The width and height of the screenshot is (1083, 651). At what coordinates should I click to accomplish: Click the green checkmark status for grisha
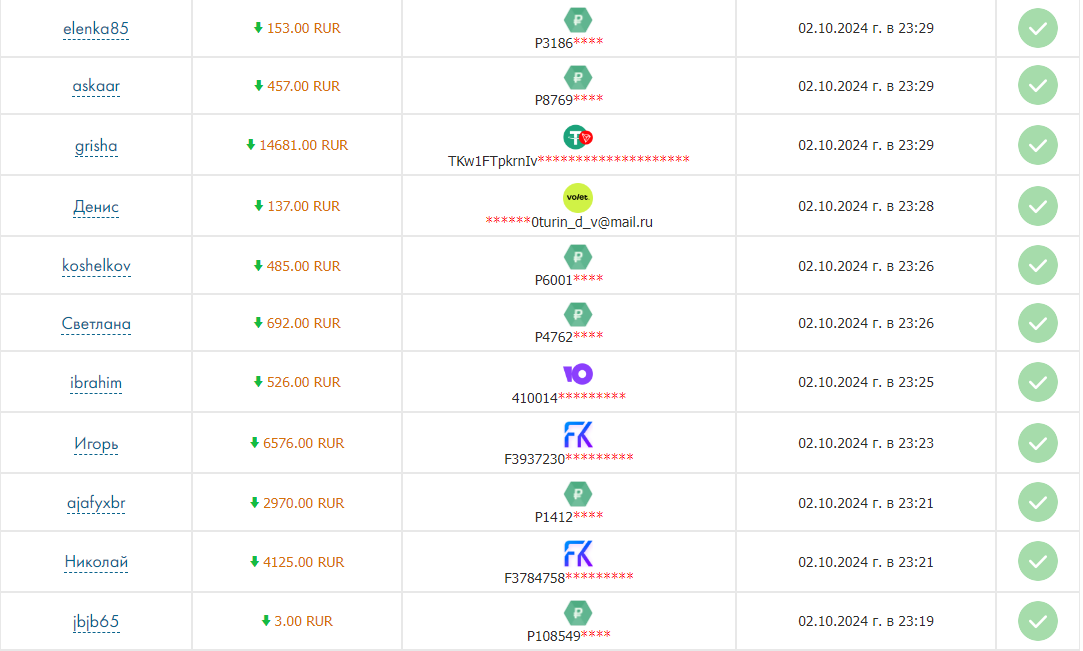click(1038, 145)
